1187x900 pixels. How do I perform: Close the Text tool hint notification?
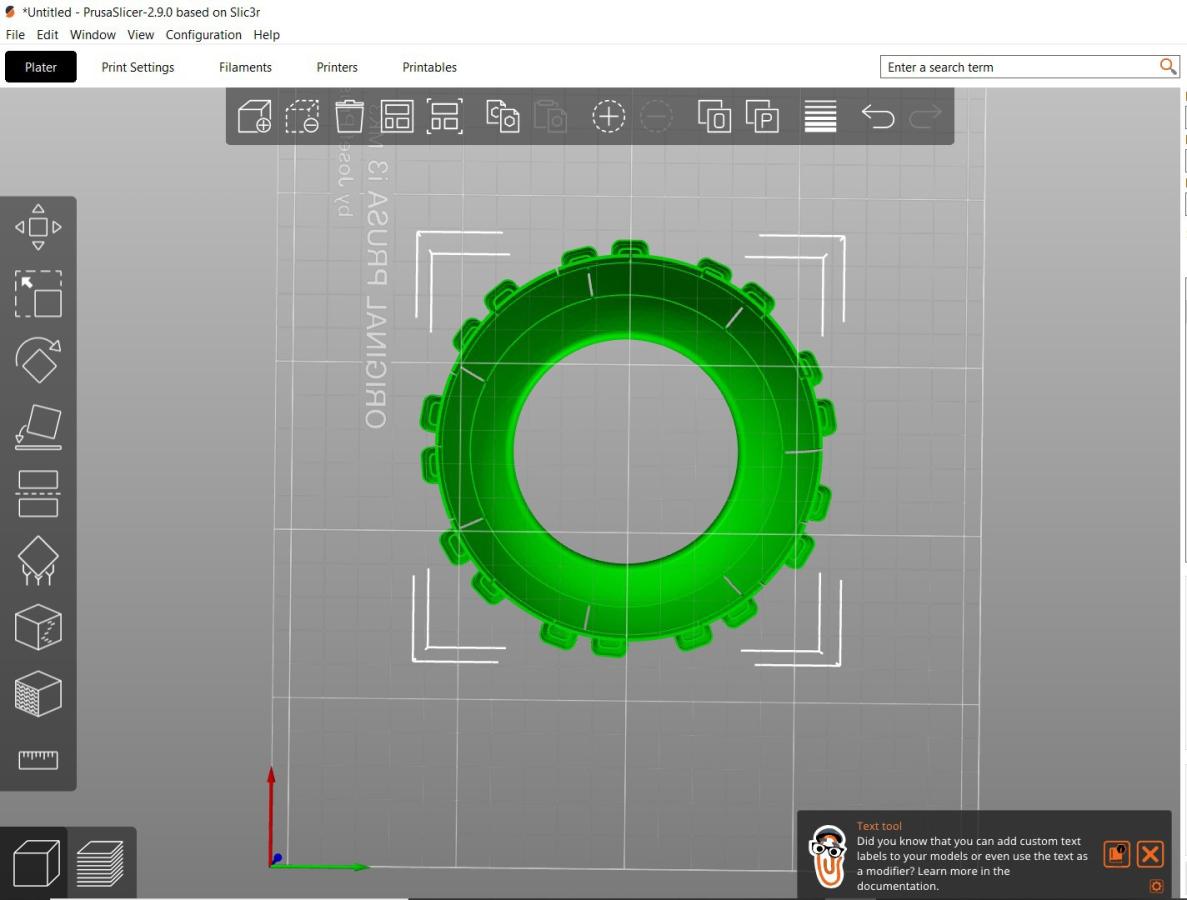[x=1150, y=854]
